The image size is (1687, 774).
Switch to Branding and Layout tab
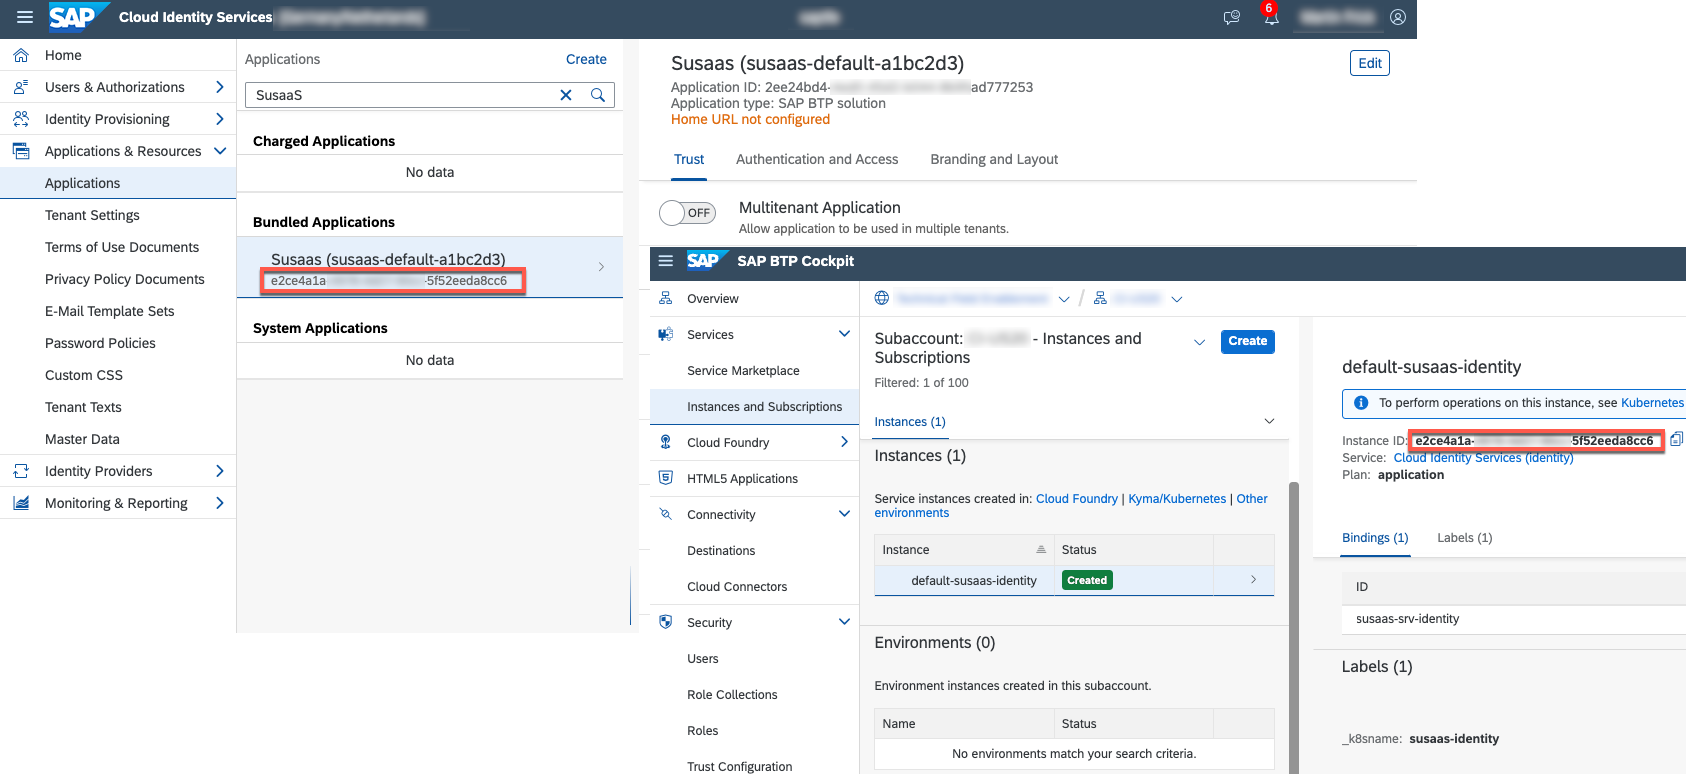point(994,159)
